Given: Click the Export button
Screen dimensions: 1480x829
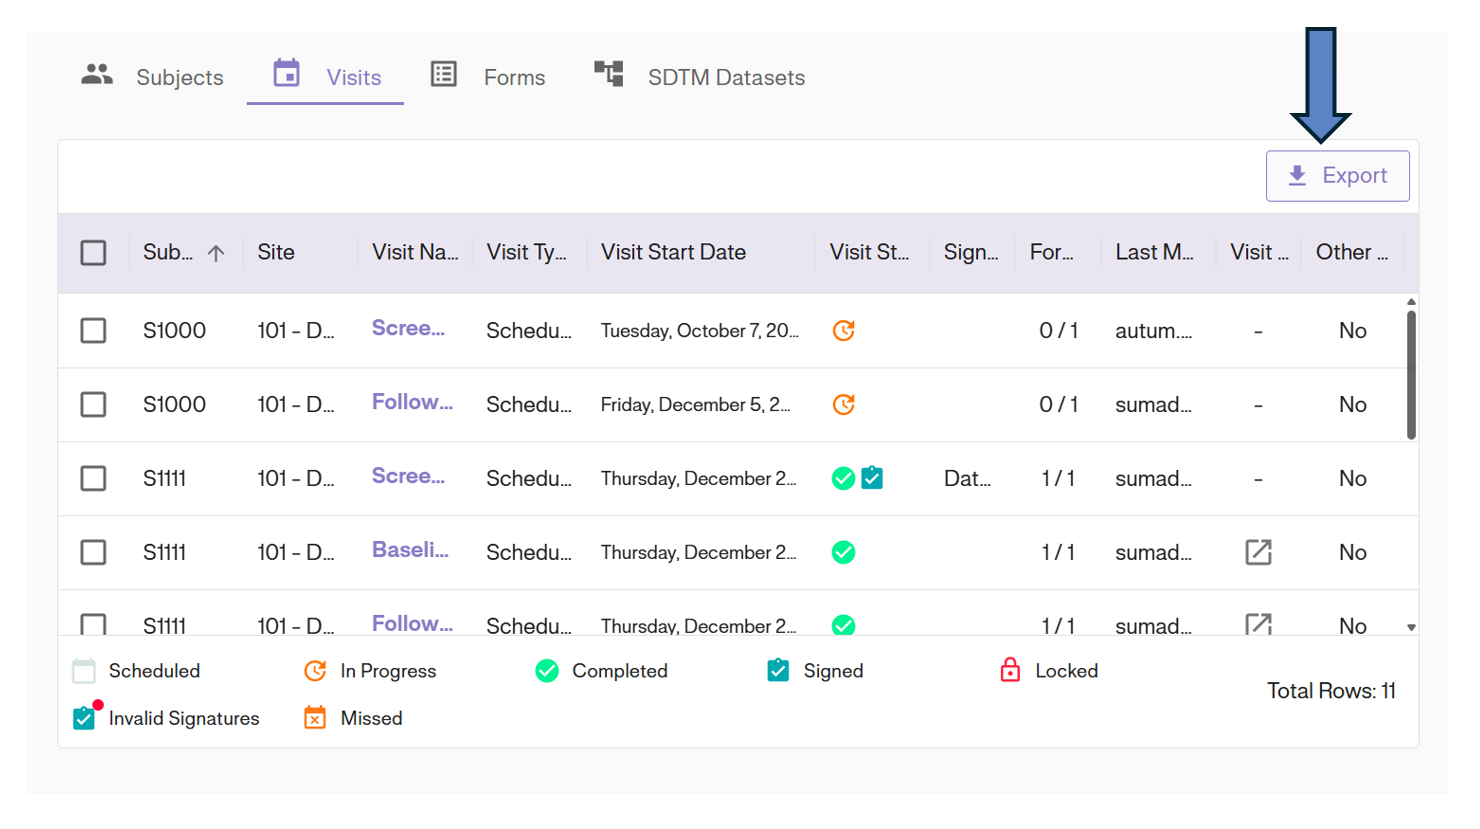Looking at the screenshot, I should click(x=1337, y=176).
